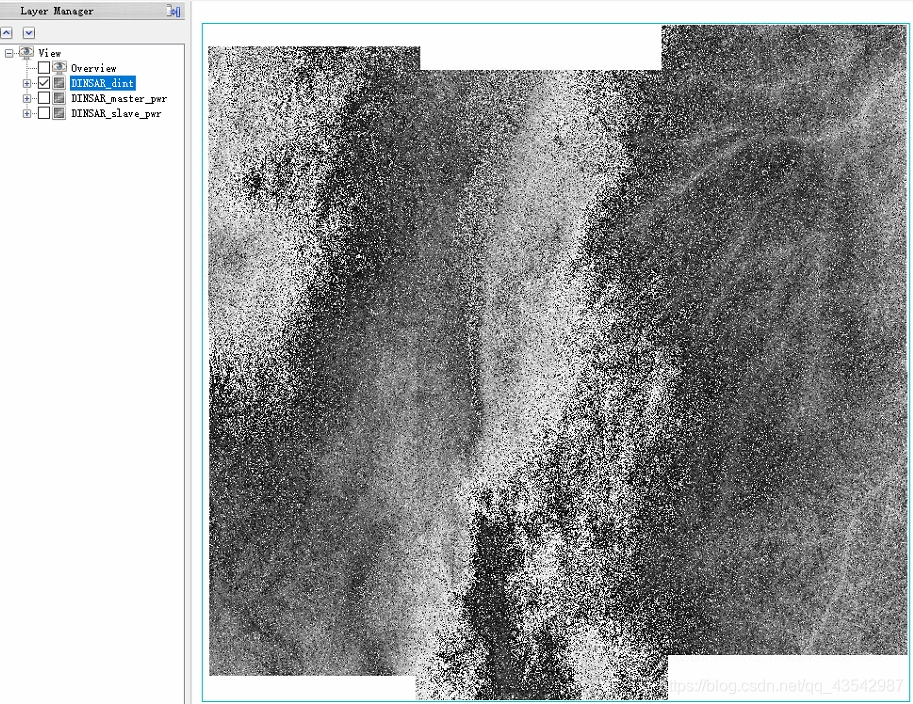Image resolution: width=913 pixels, height=704 pixels.
Task: Click the Layer Manager panel title
Action: click(x=56, y=11)
